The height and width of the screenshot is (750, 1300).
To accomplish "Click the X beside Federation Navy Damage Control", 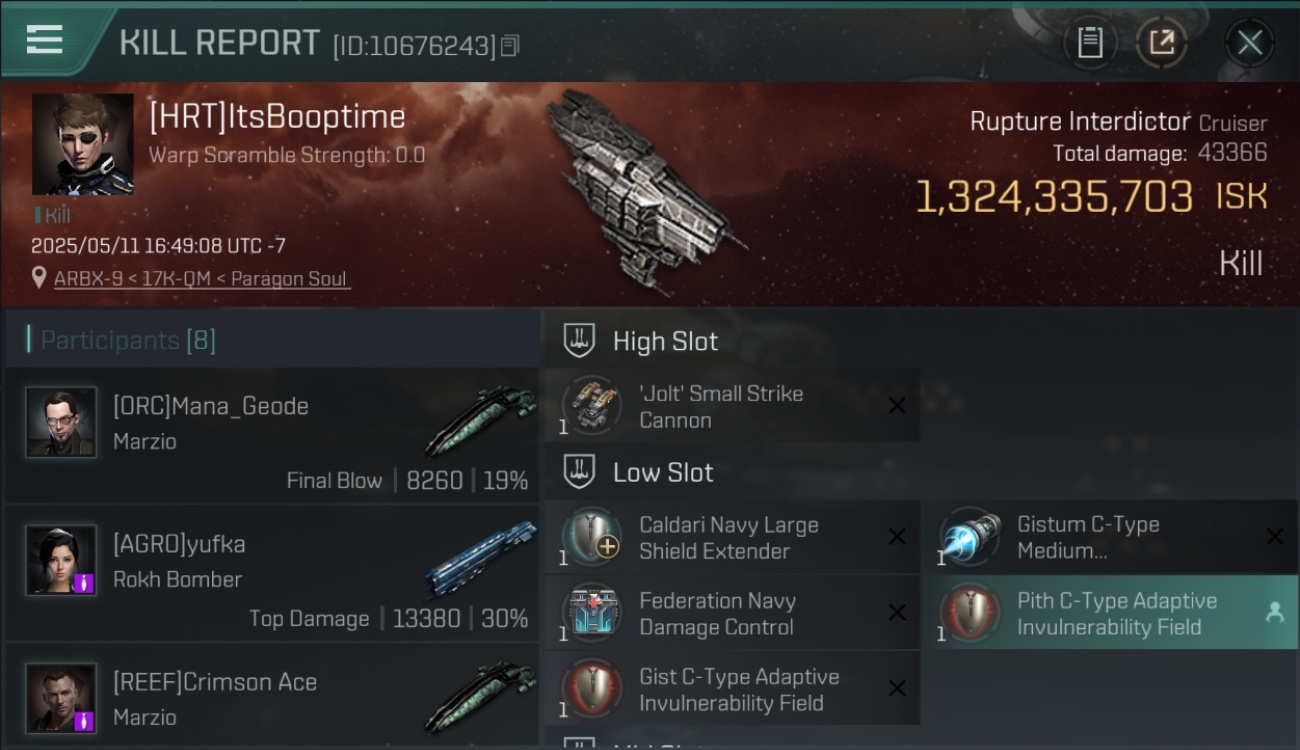I will click(897, 613).
